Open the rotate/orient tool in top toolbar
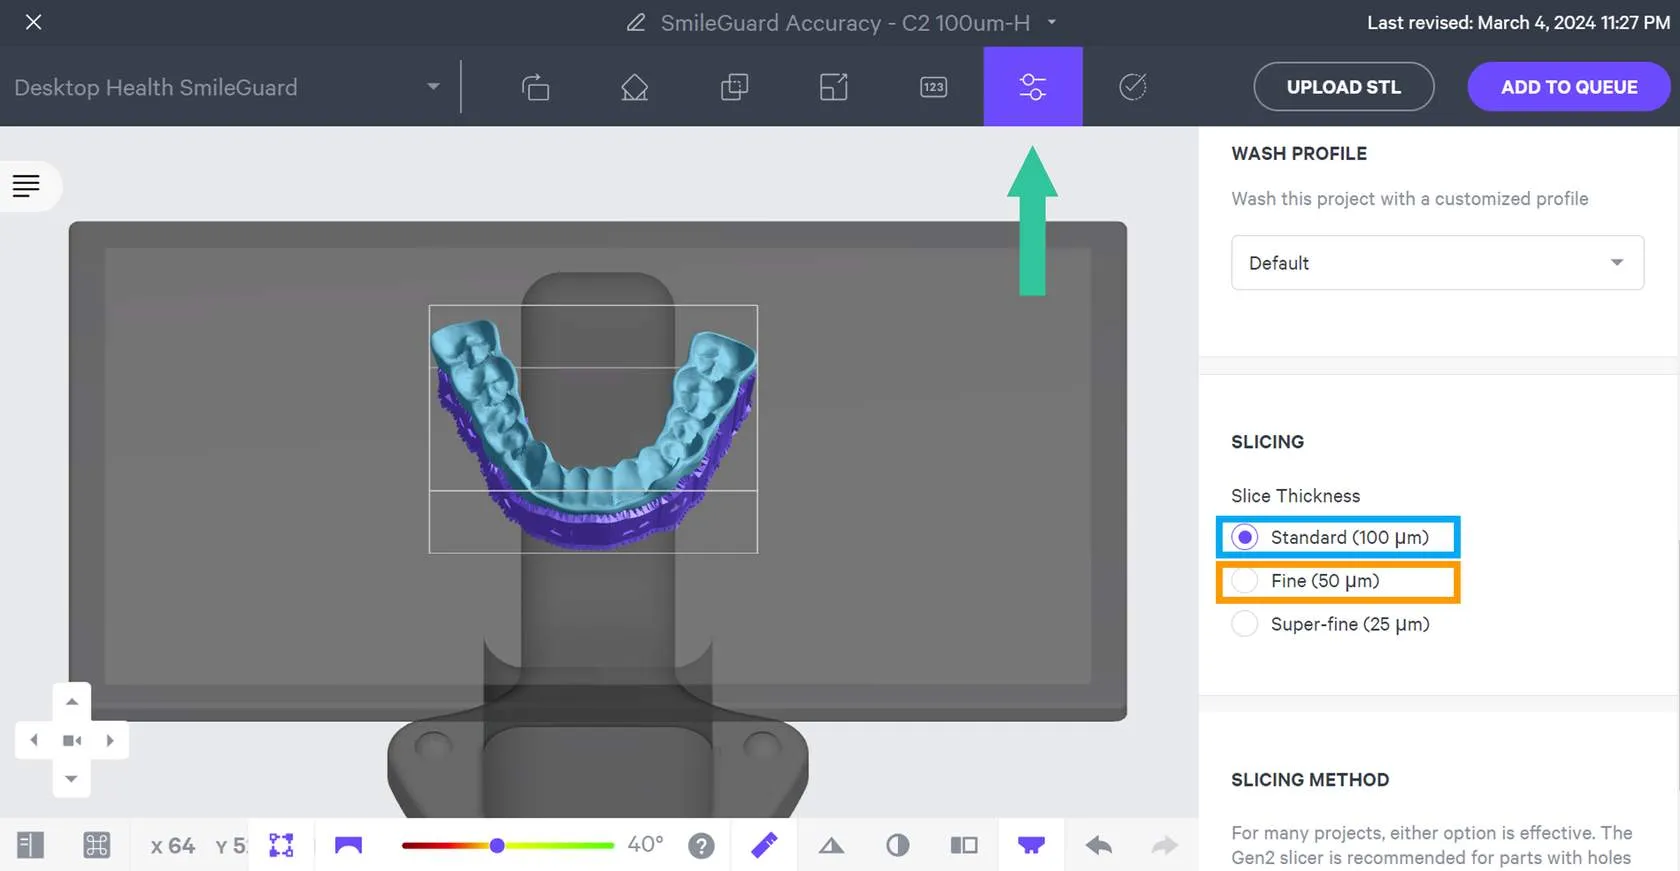This screenshot has height=871, width=1680. [535, 87]
